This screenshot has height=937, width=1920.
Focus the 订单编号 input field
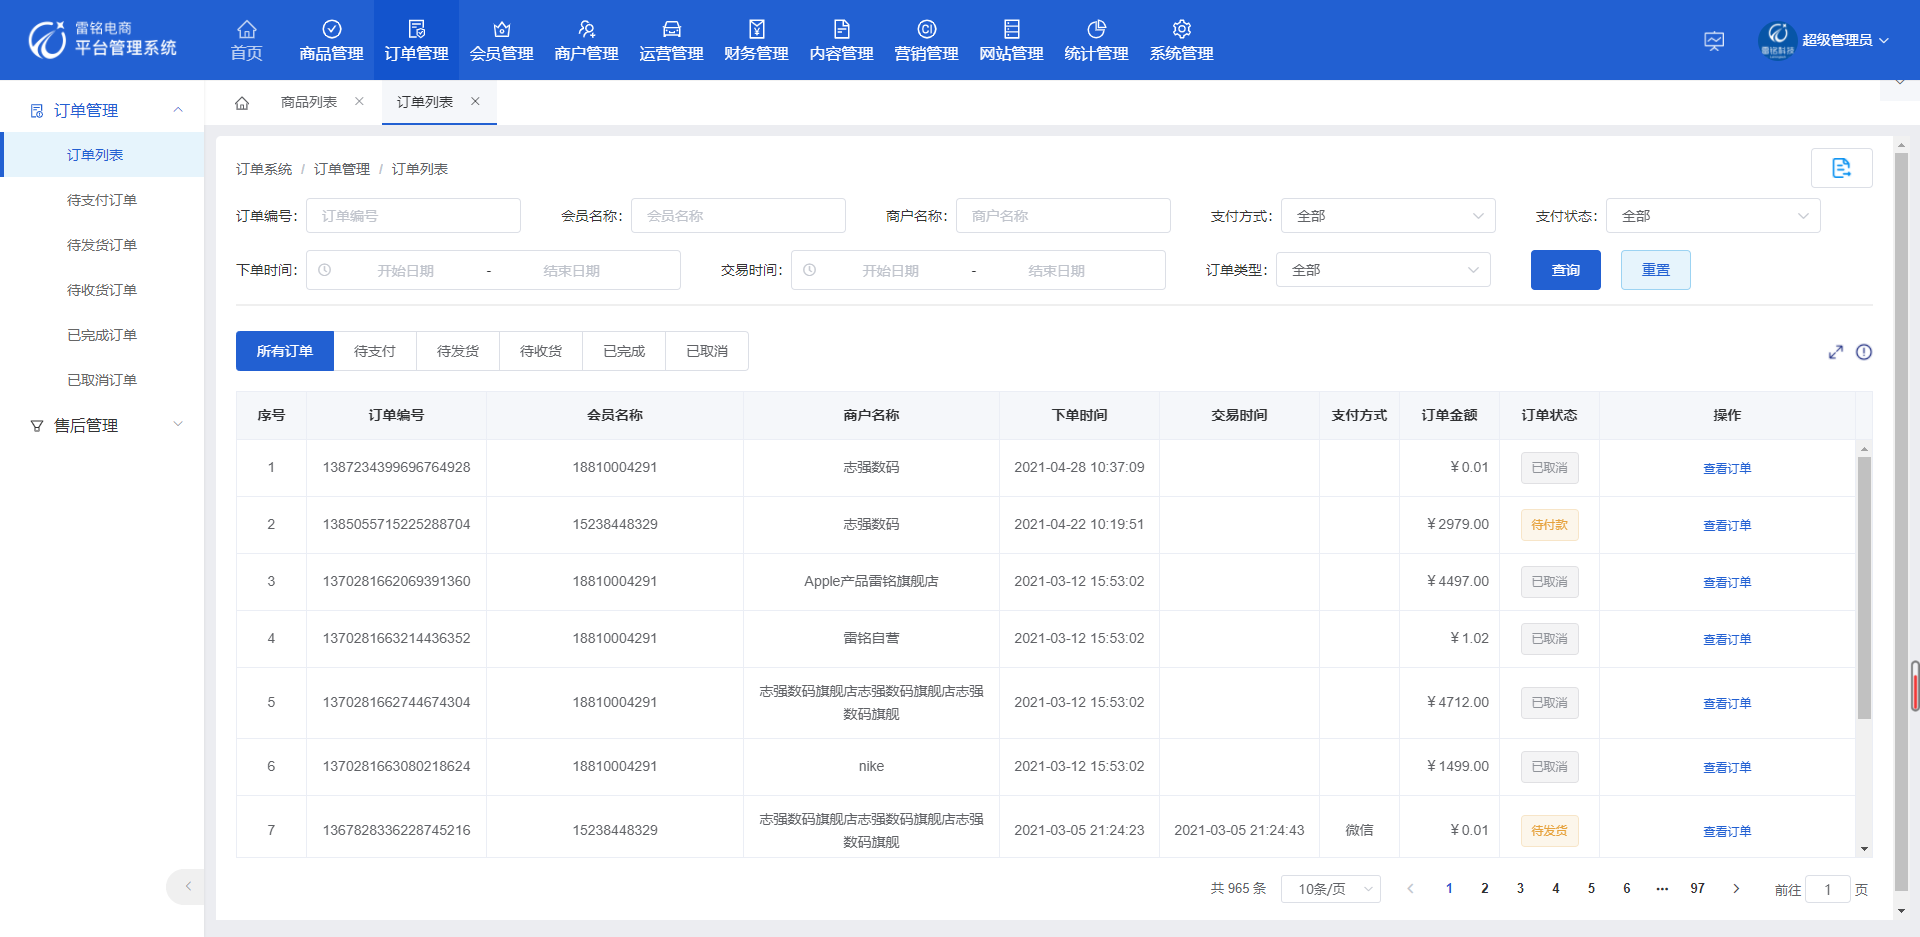[x=413, y=216]
